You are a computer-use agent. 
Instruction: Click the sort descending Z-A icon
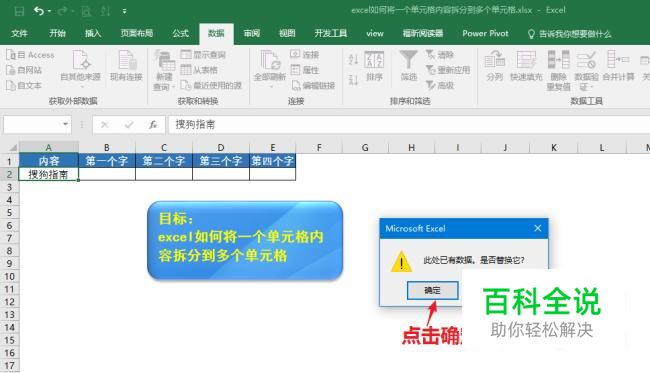(353, 80)
